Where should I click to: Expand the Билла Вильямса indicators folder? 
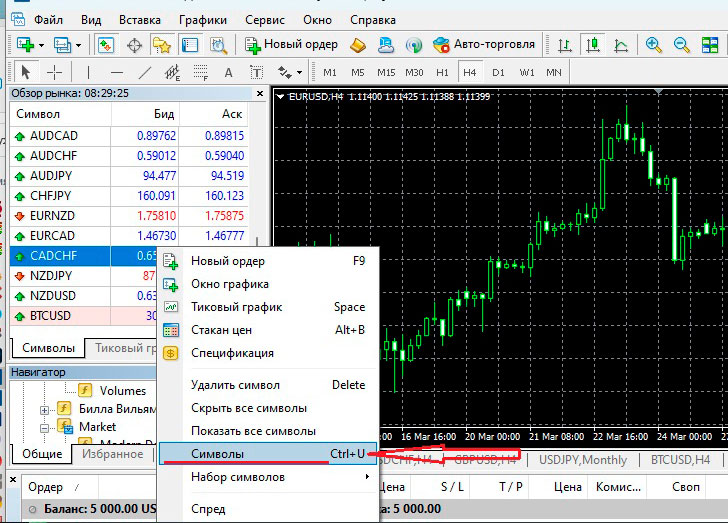click(45, 409)
